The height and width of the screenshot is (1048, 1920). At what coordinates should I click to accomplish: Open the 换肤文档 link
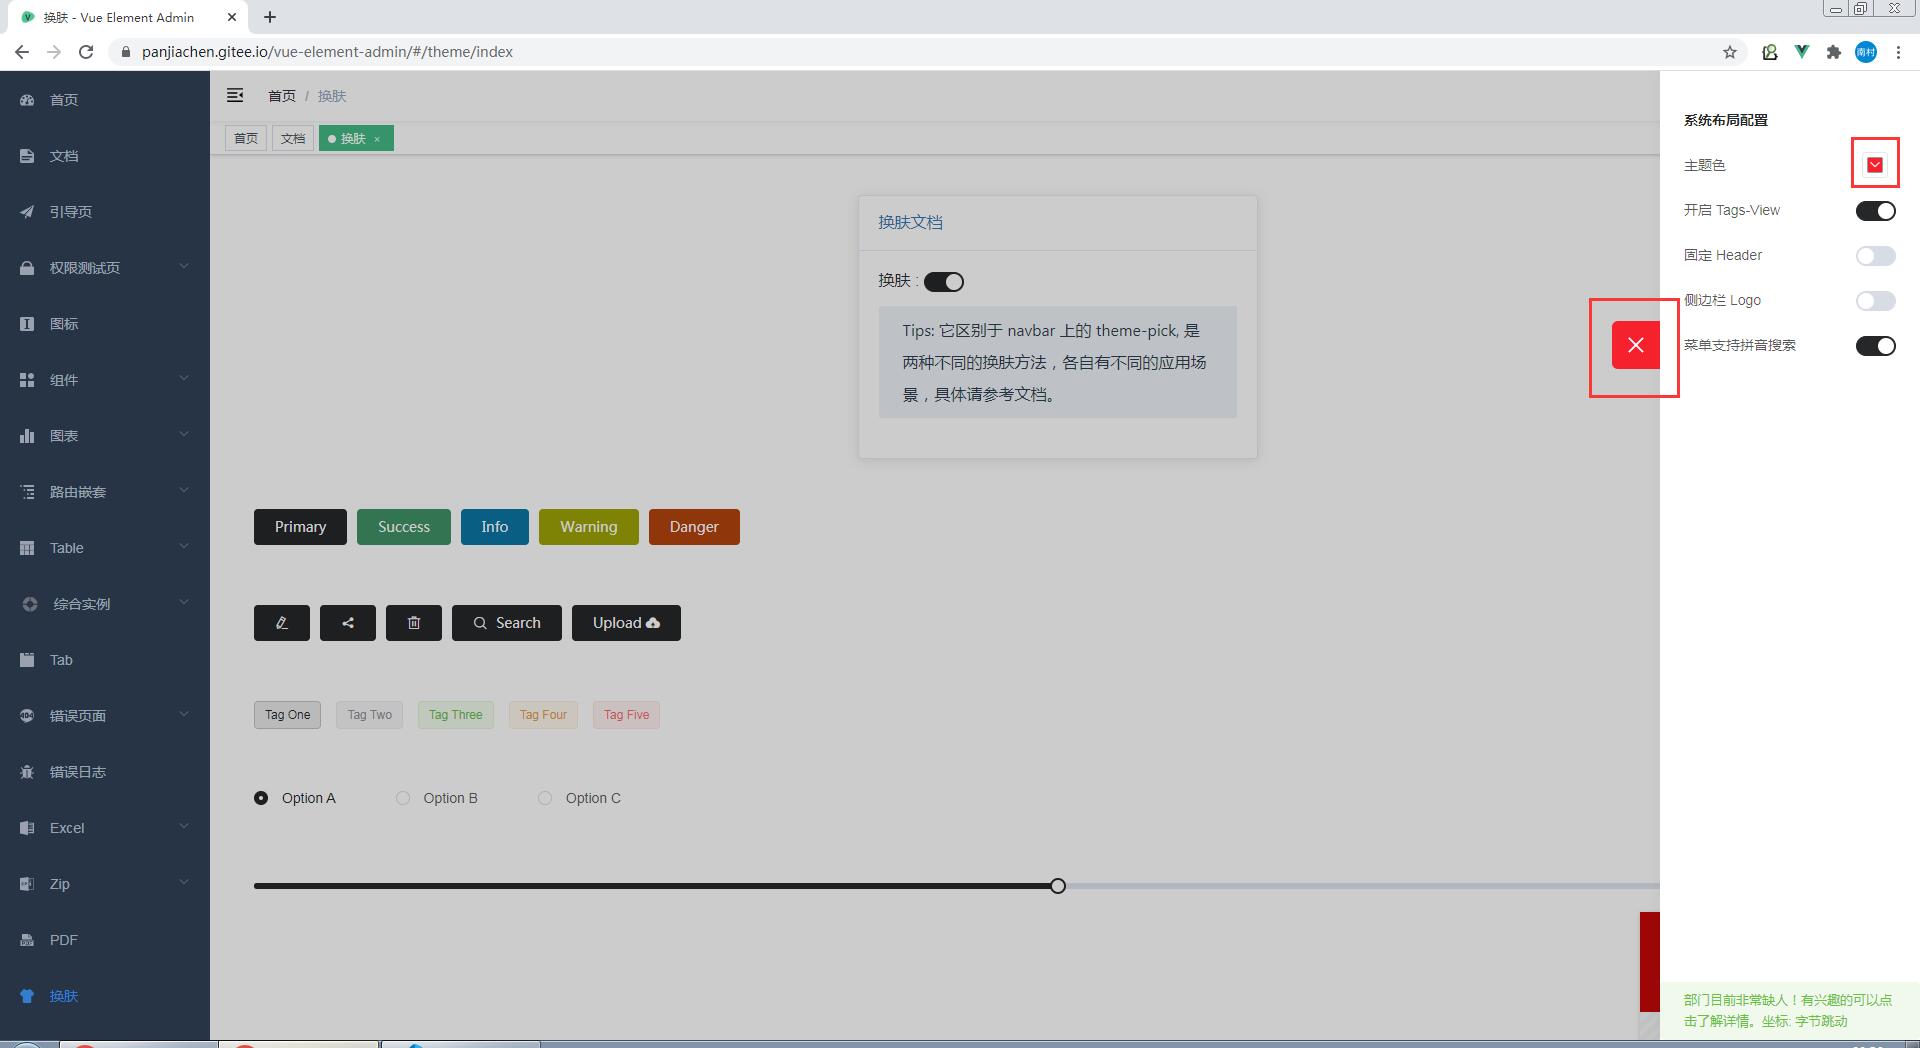[910, 222]
